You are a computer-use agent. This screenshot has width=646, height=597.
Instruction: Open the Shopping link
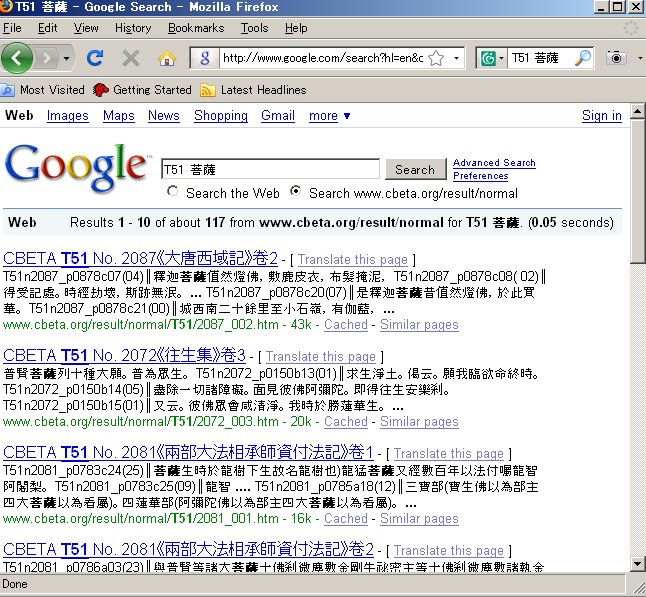click(x=221, y=116)
